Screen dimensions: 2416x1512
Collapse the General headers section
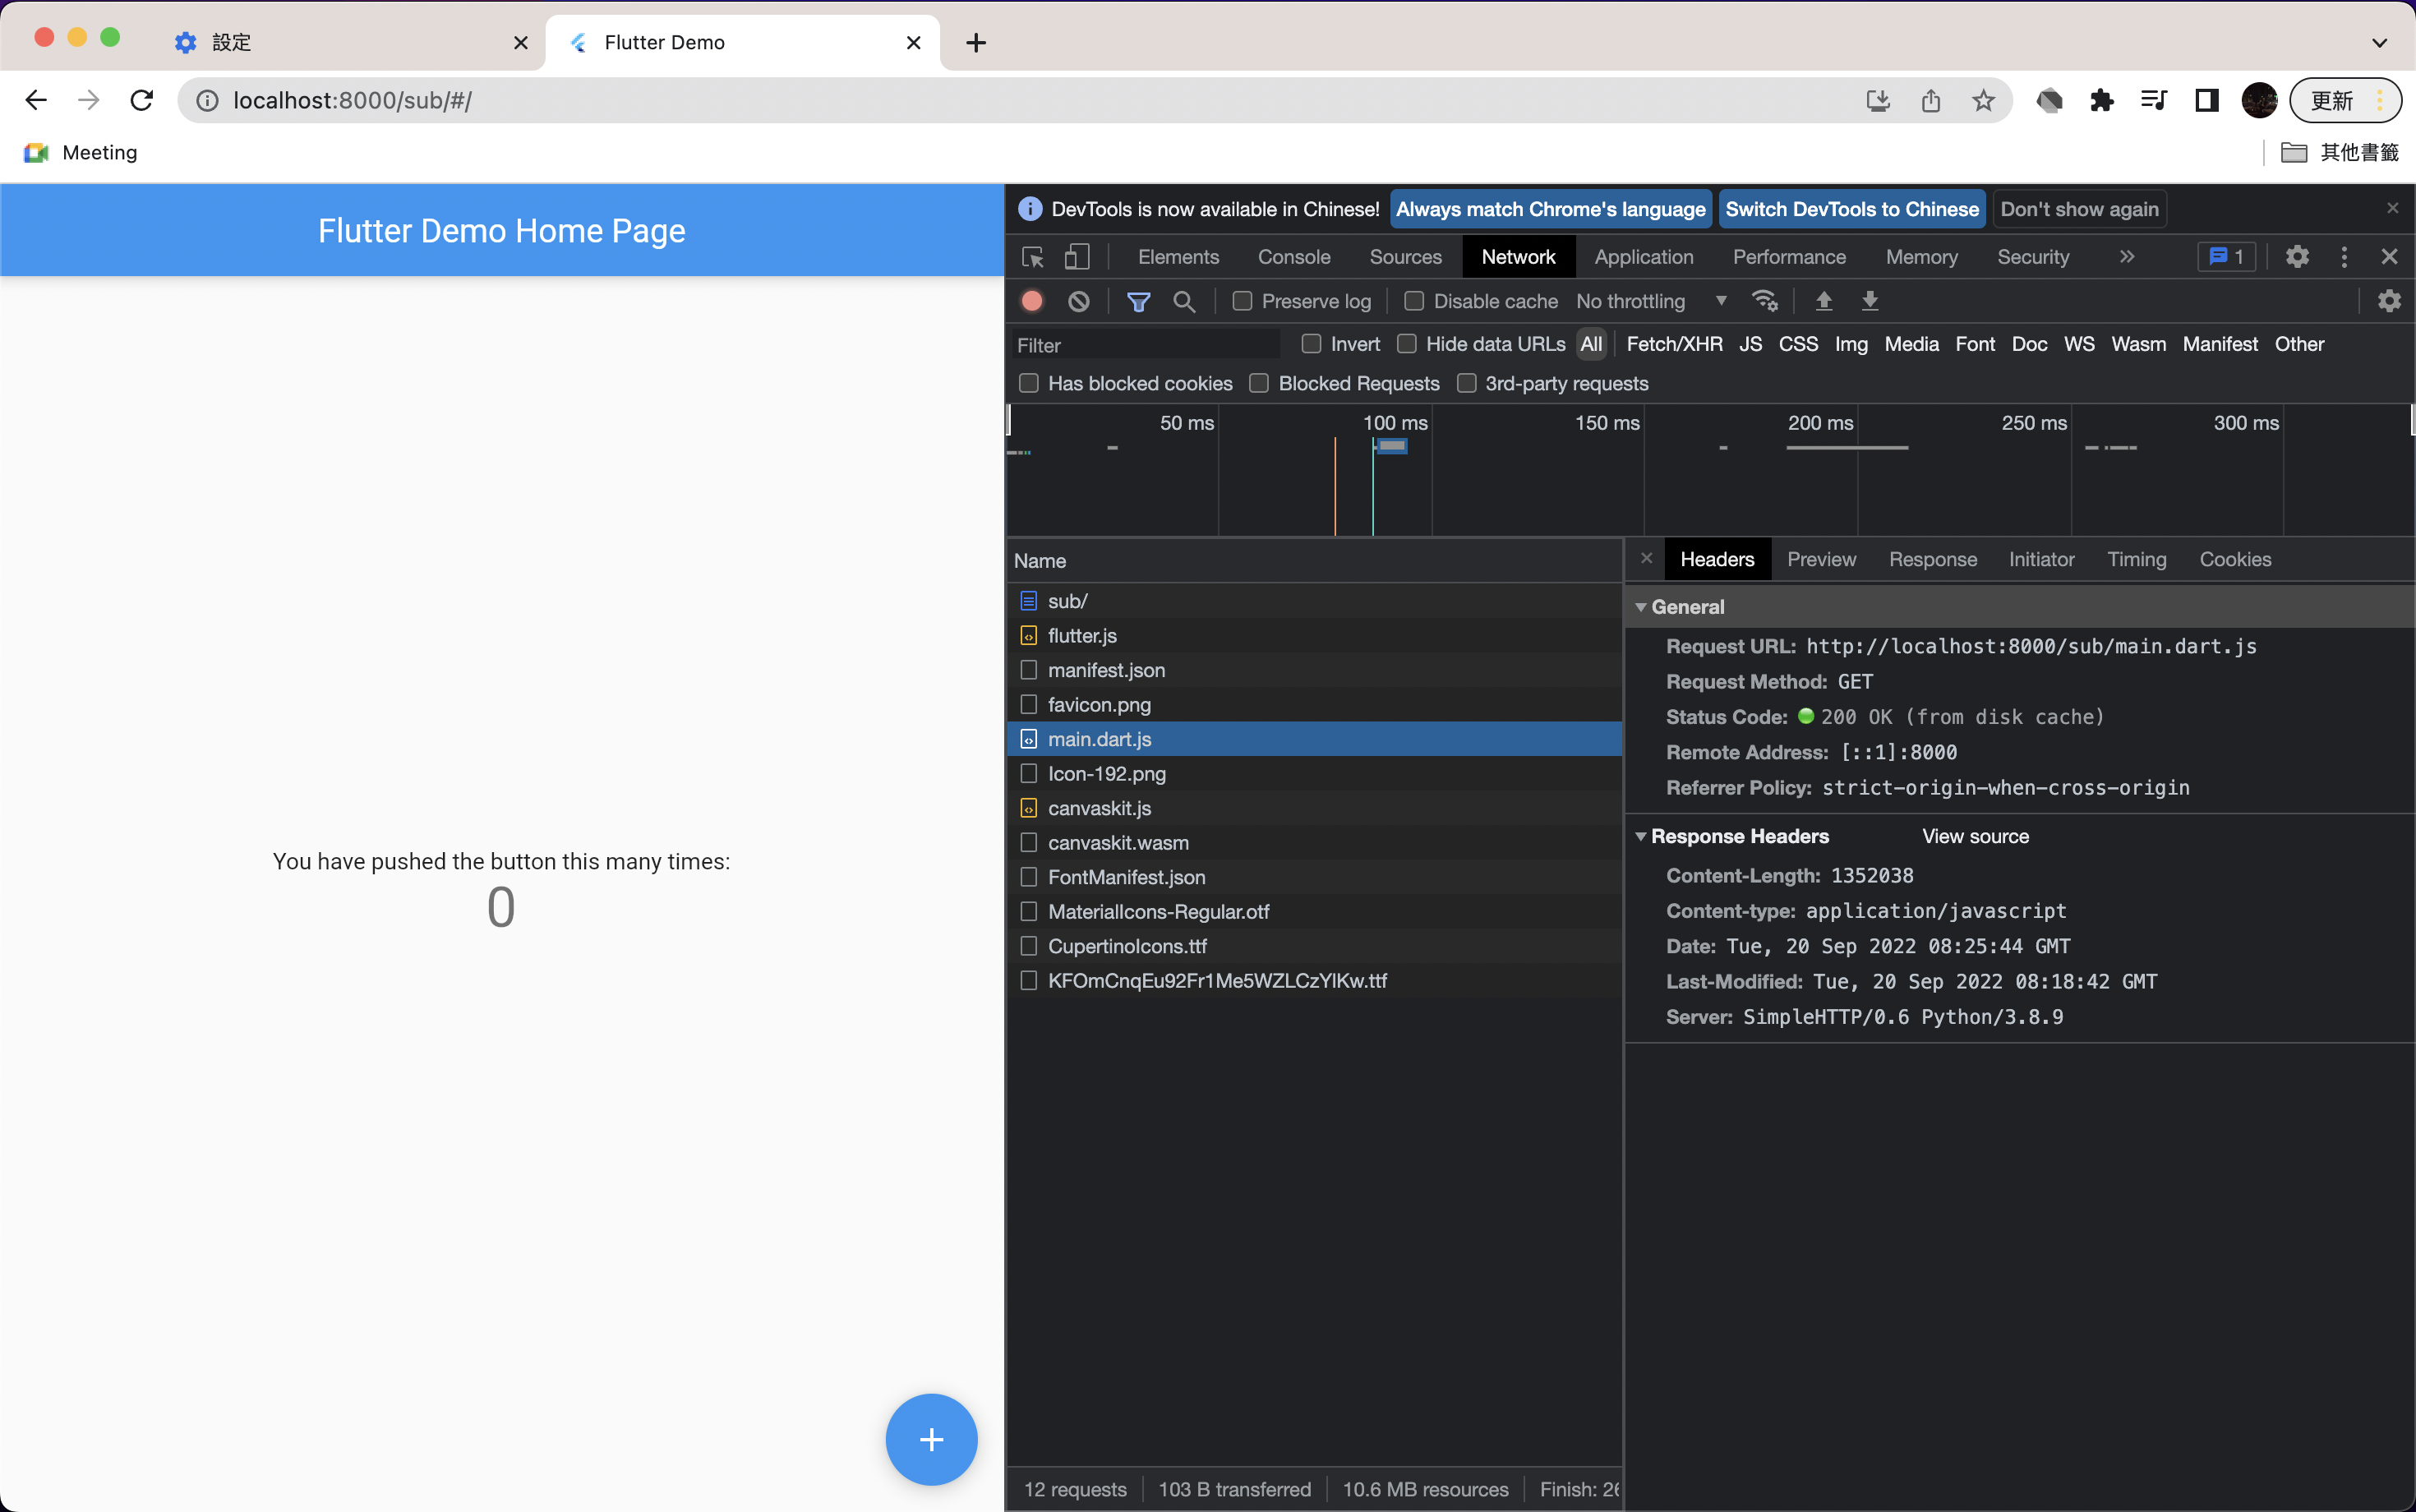(1641, 606)
